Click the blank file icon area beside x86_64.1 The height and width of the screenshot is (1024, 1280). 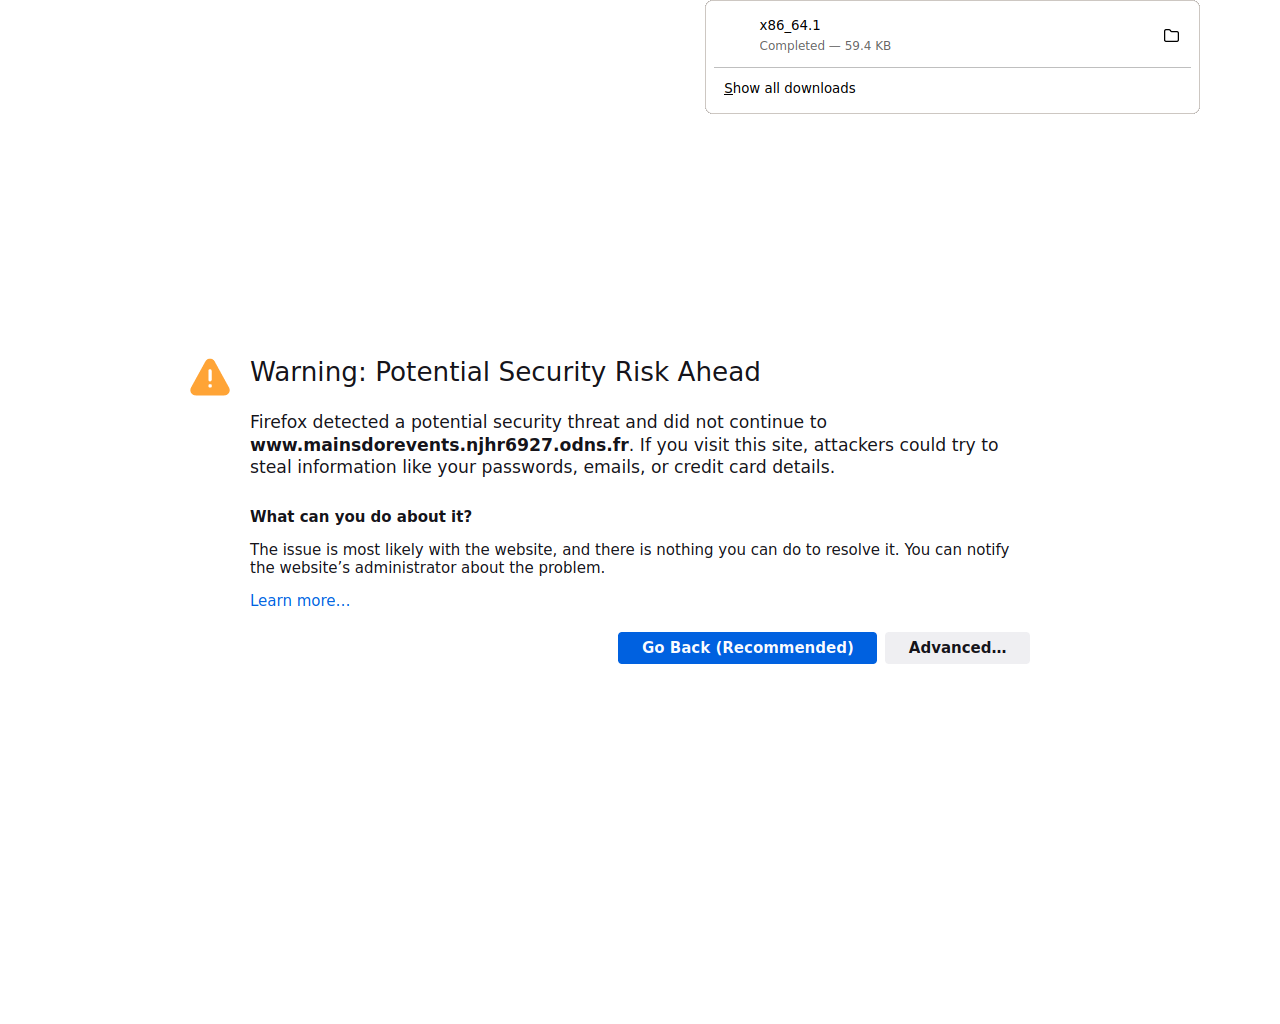736,35
